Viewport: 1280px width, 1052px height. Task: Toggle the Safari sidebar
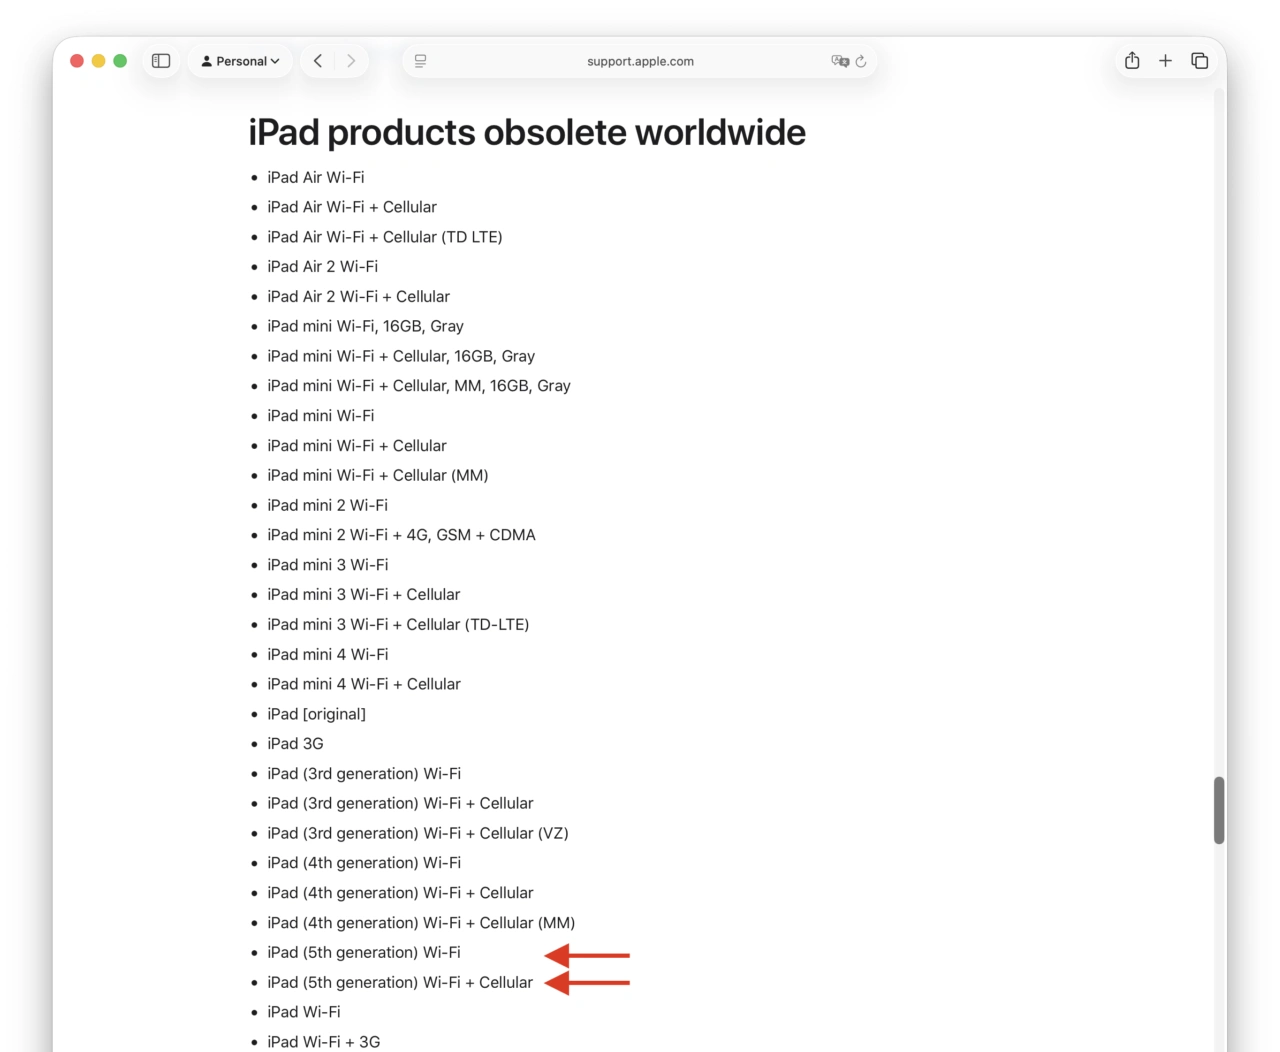(x=161, y=61)
